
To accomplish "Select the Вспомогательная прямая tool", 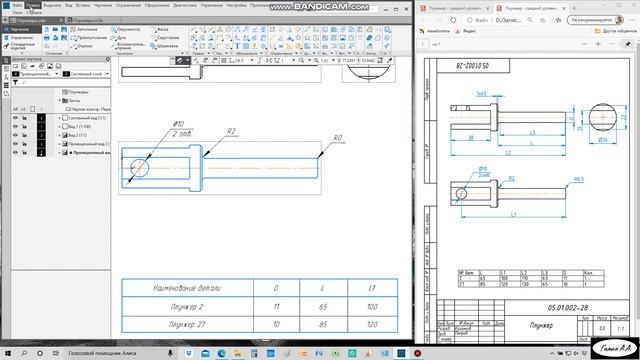I will 128,45.
